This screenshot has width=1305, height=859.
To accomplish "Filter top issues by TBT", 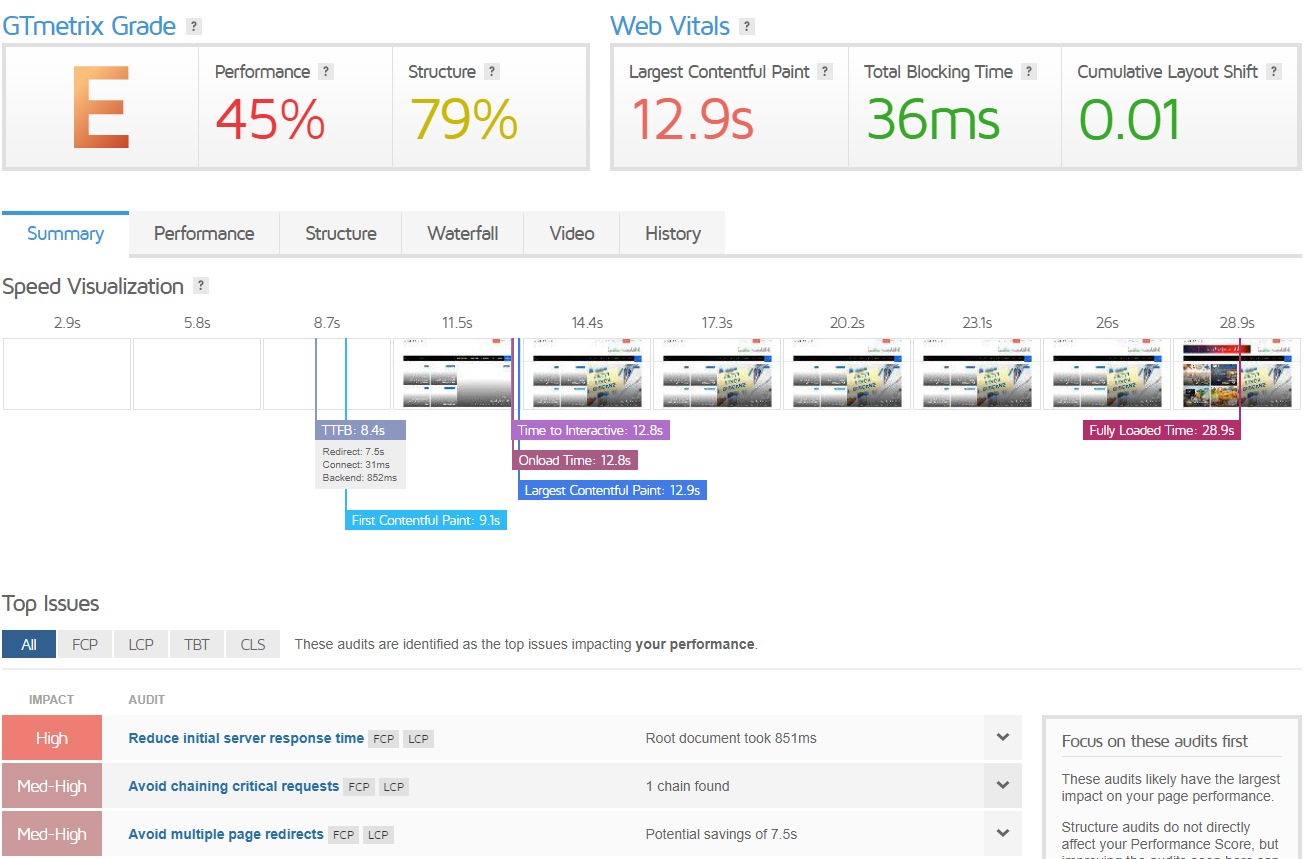I will tap(197, 644).
